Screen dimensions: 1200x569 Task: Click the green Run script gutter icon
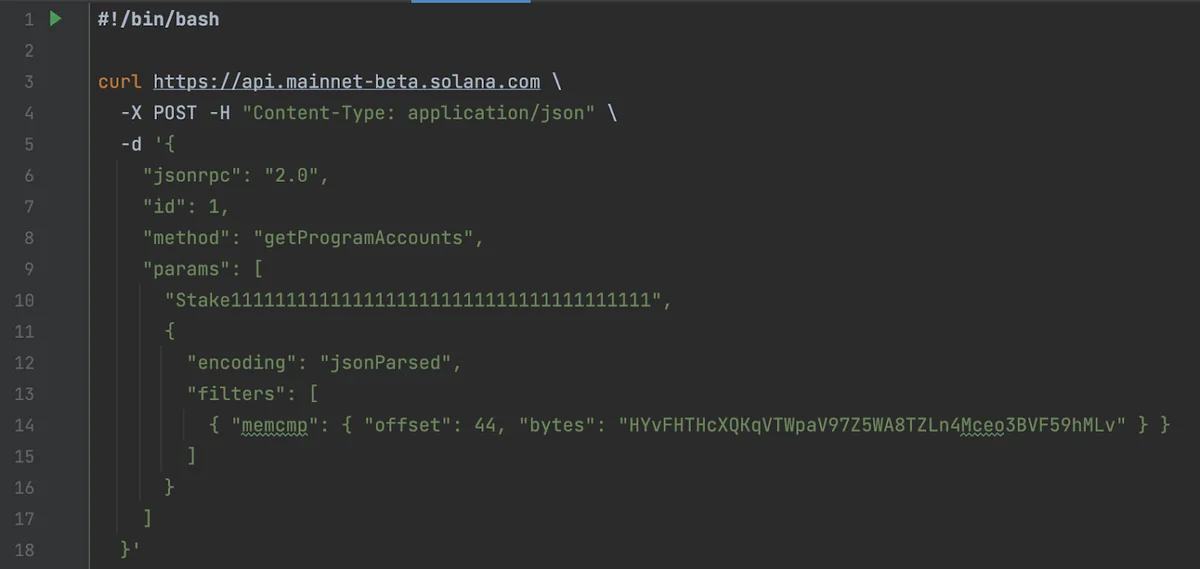click(56, 19)
